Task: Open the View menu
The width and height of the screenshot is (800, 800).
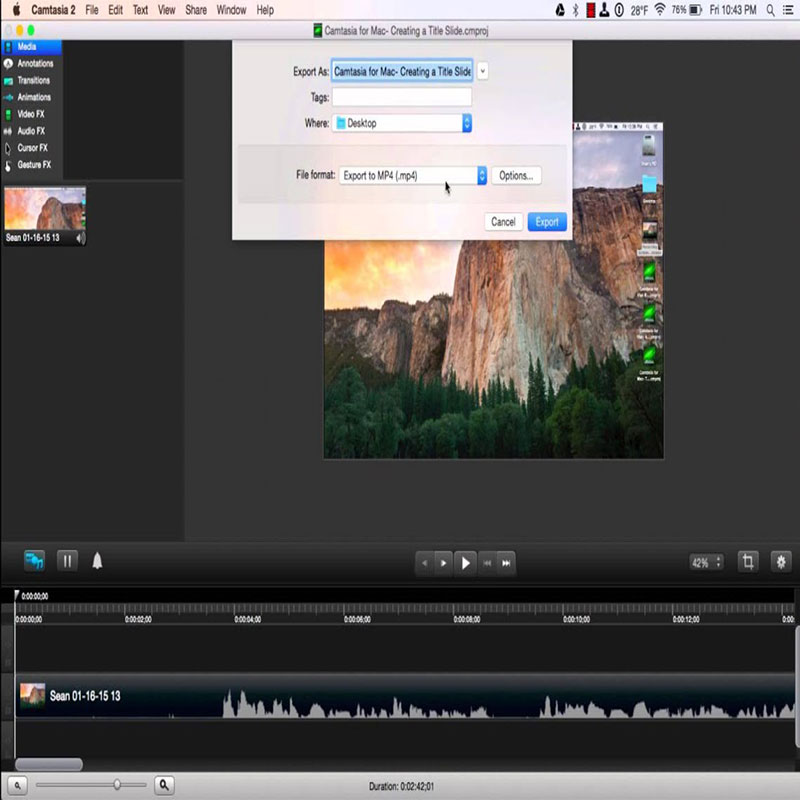Action: pyautogui.click(x=166, y=10)
